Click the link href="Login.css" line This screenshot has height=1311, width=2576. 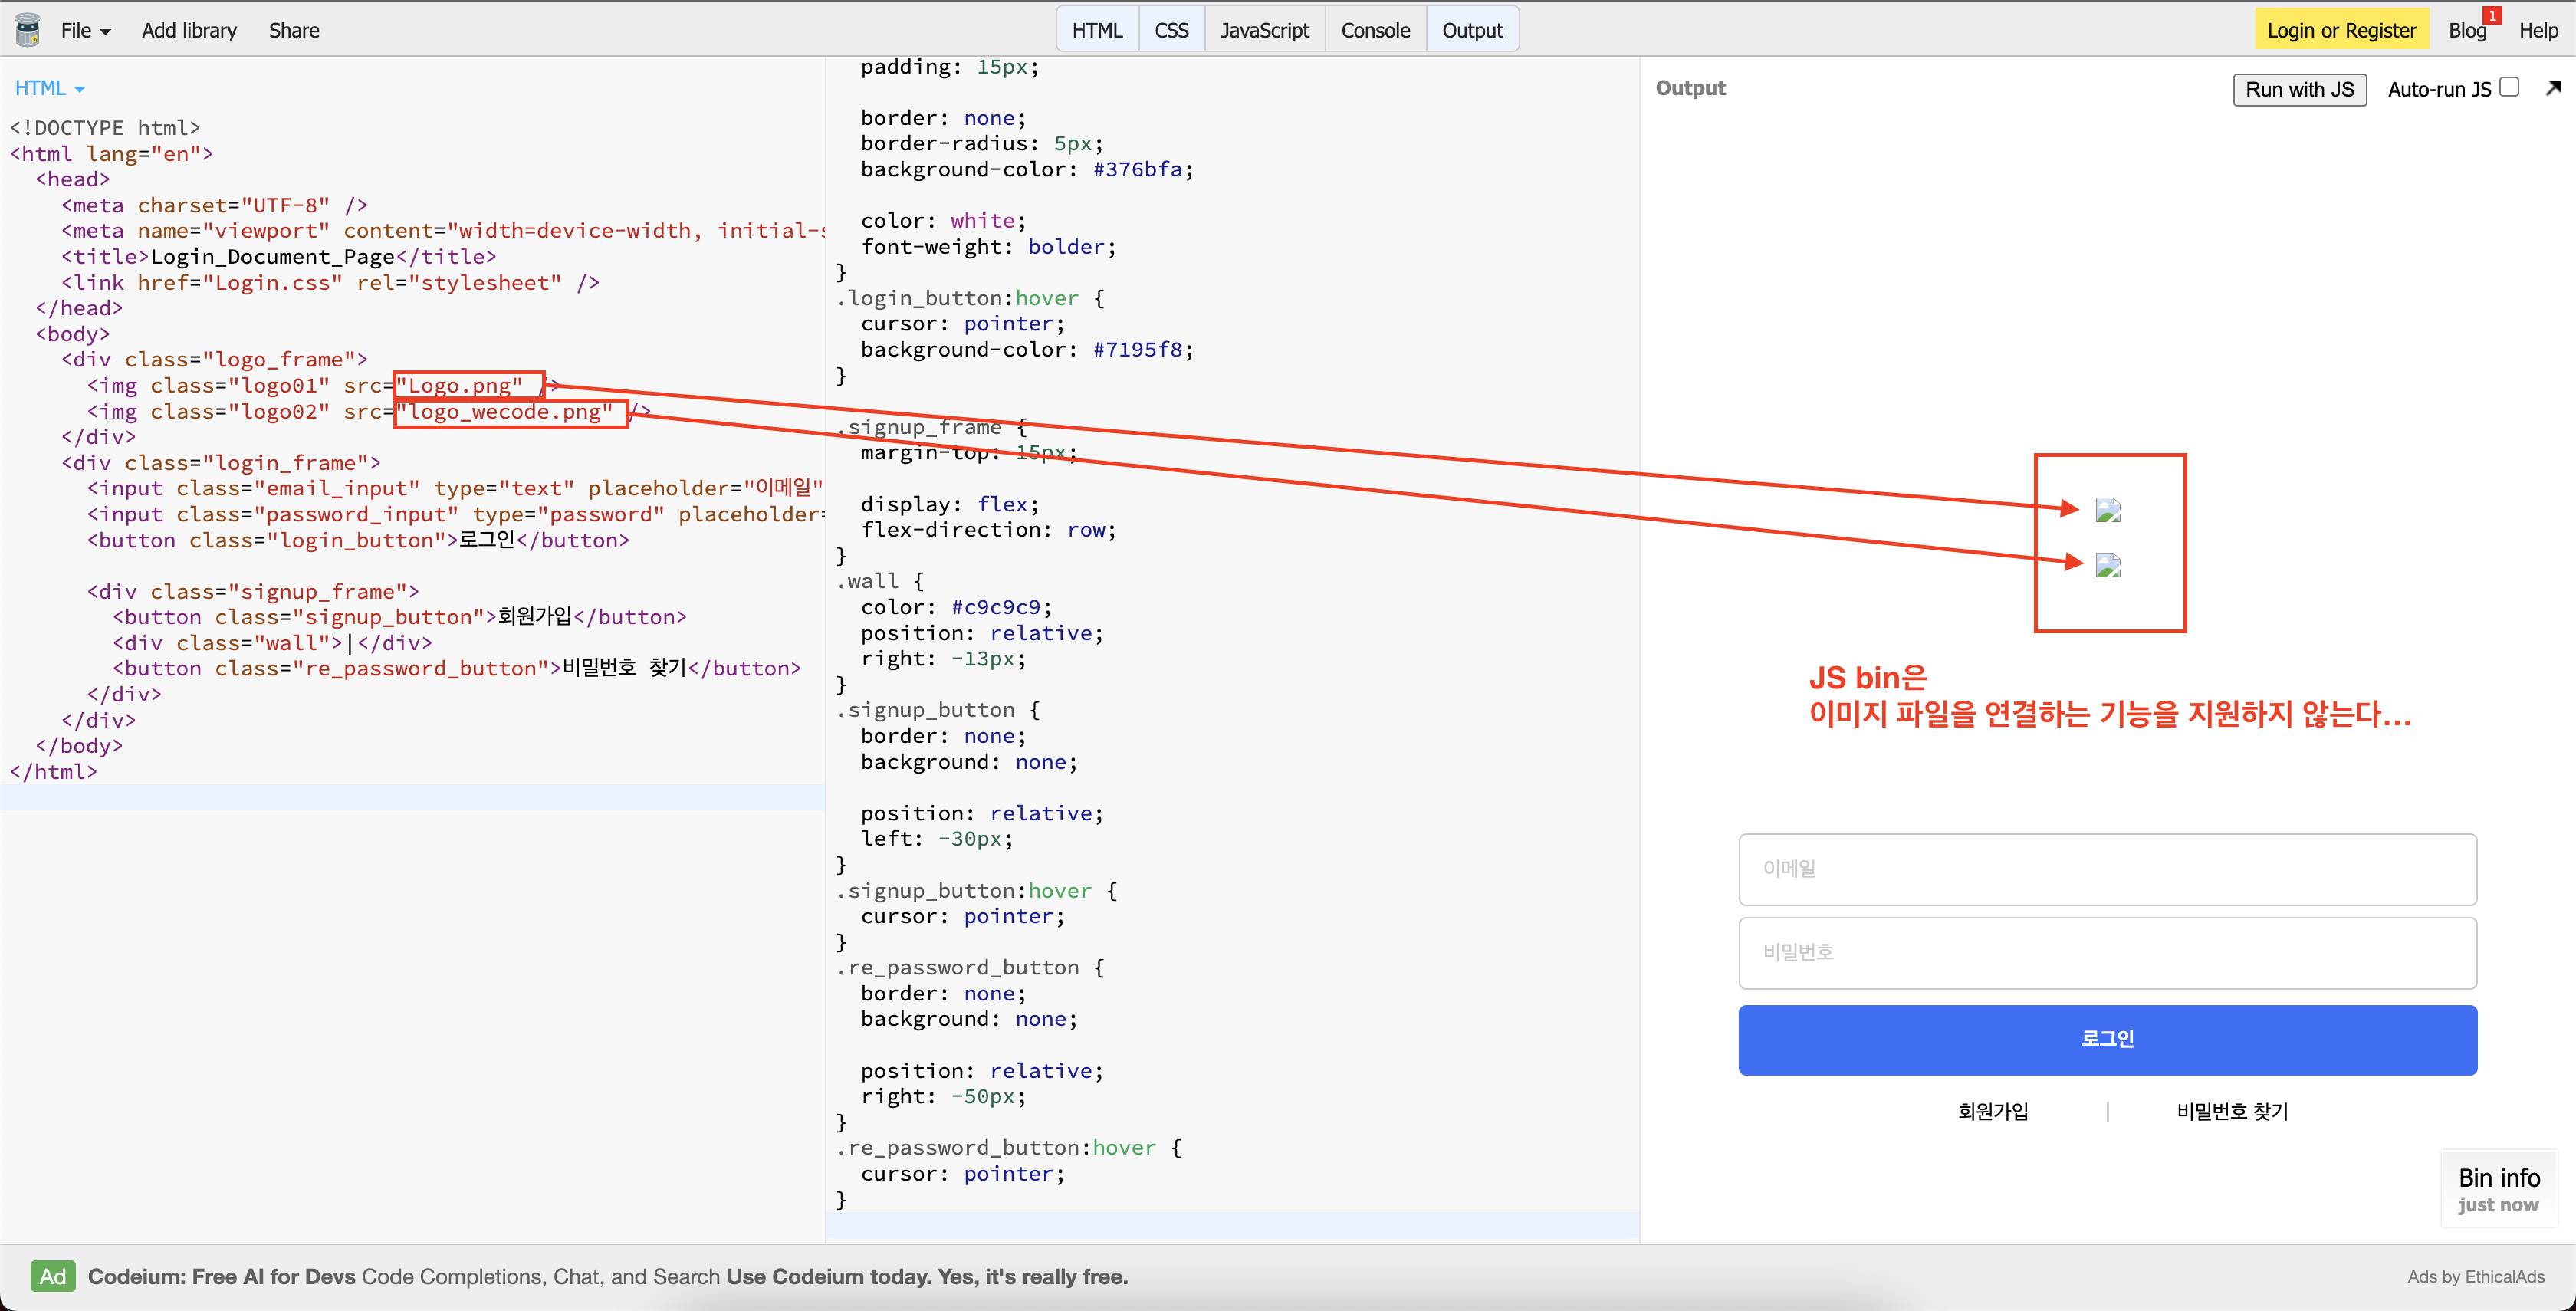[330, 283]
